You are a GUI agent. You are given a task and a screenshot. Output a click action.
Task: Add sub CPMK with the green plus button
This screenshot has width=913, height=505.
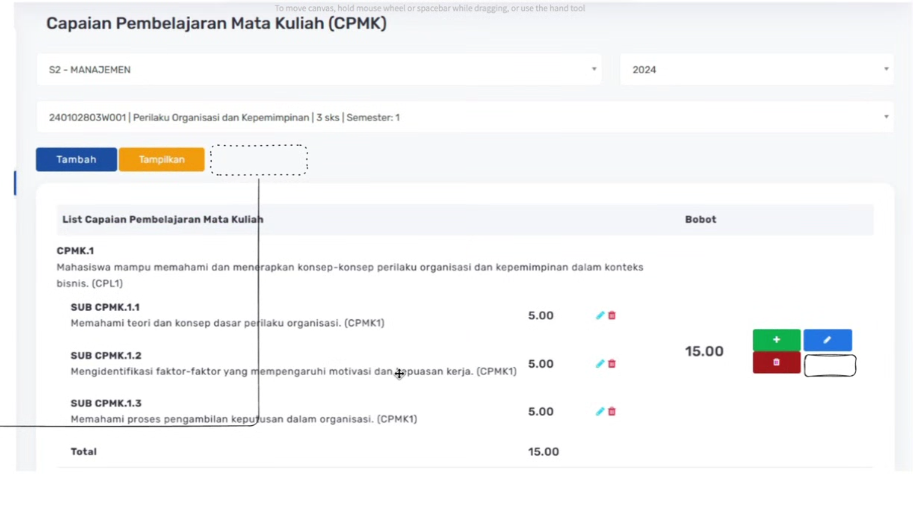coord(776,340)
